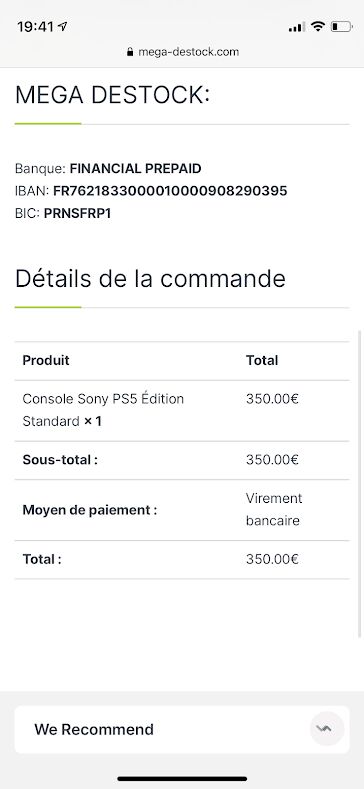Tap the 19:41 clock in status bar
The image size is (364, 789).
click(35, 27)
